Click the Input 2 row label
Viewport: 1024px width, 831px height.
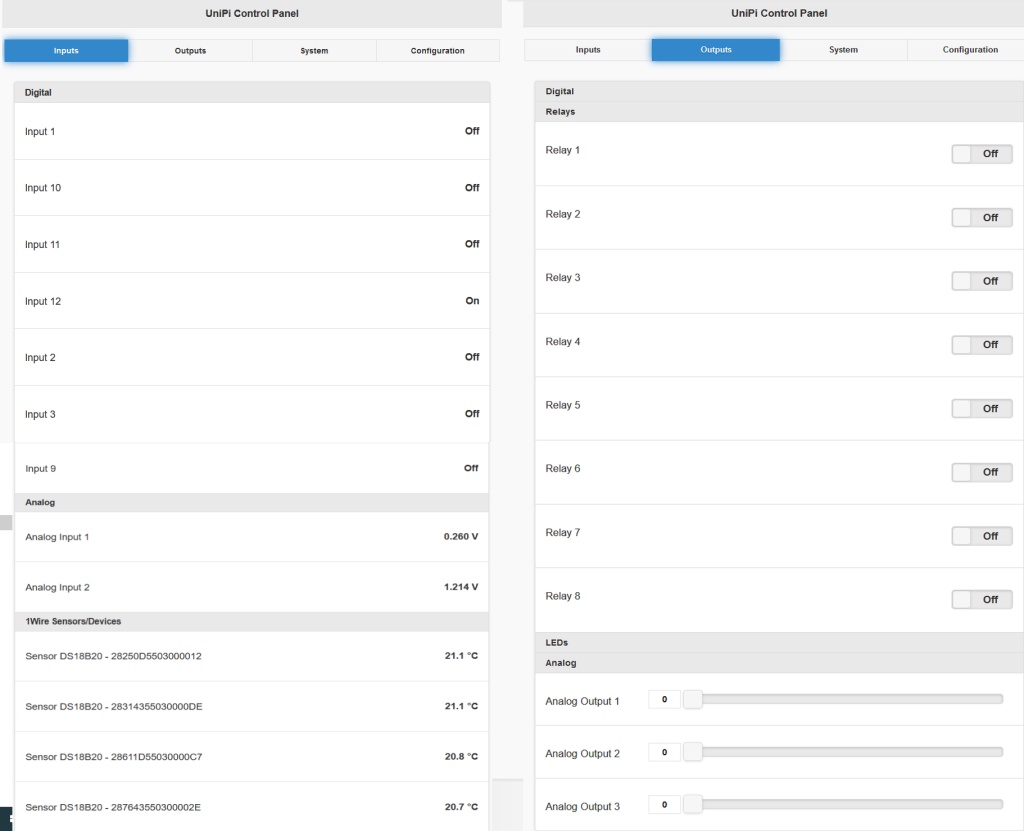40,357
